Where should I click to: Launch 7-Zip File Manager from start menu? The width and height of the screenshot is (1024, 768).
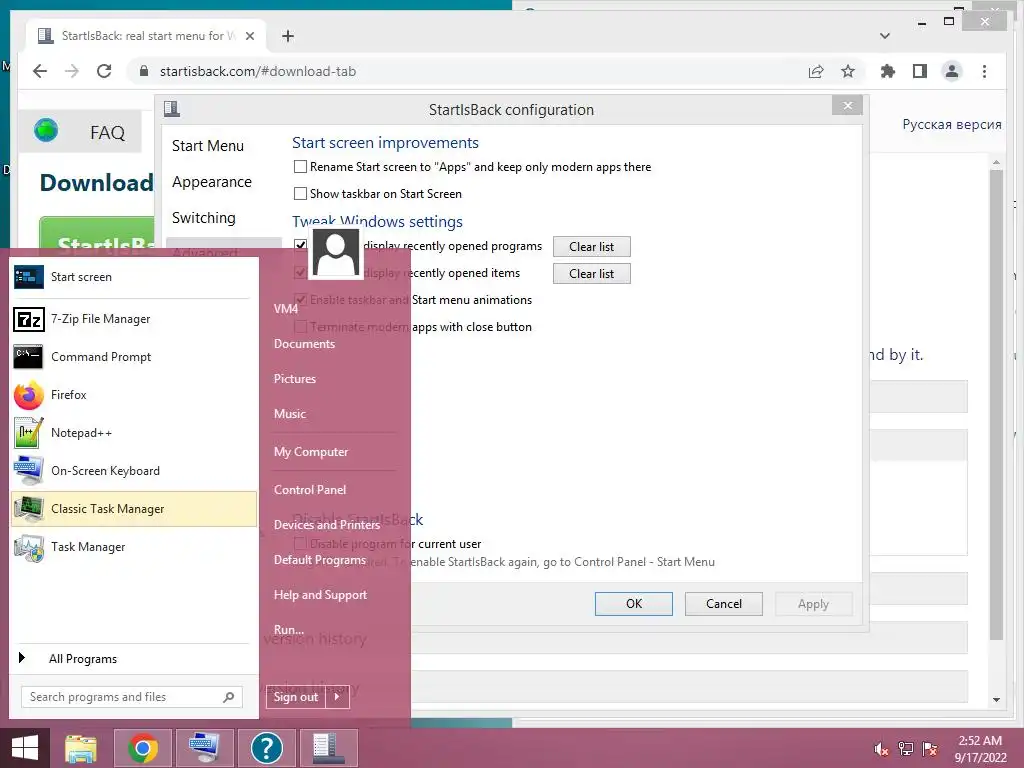click(x=134, y=319)
